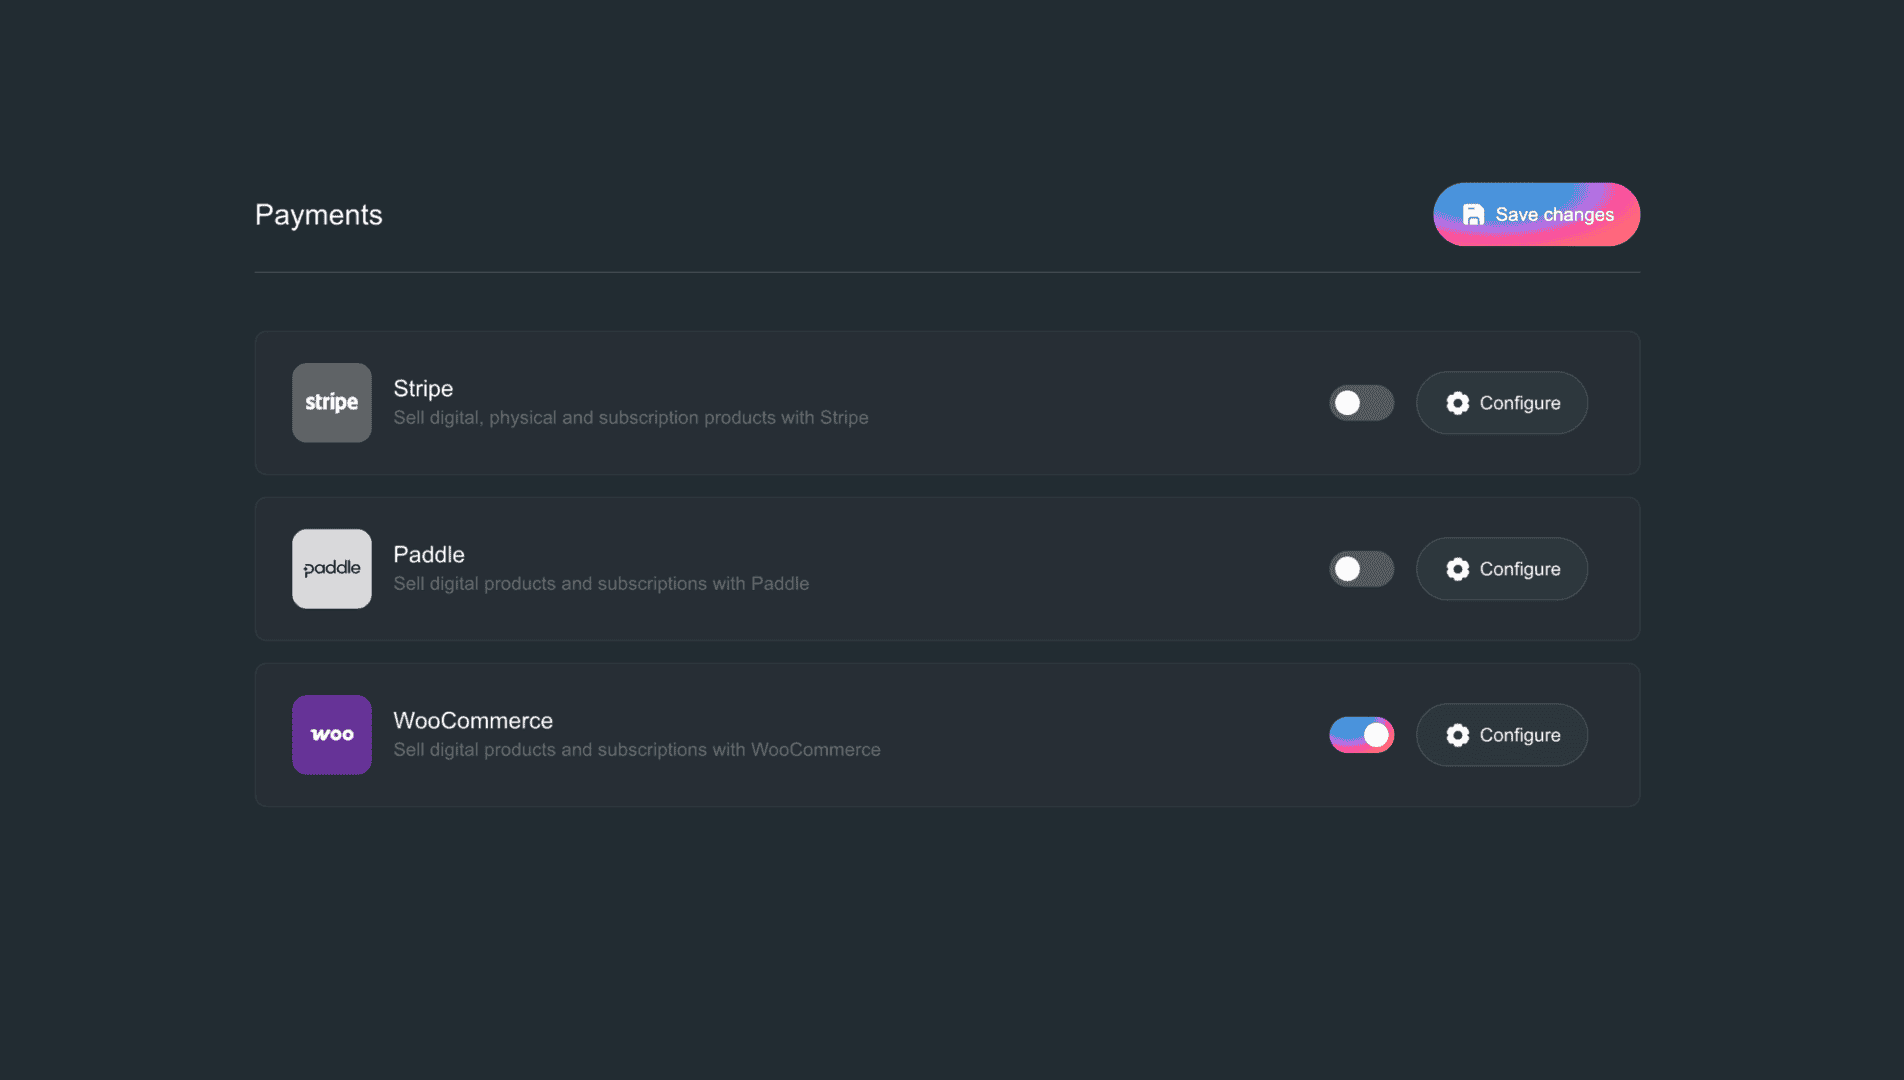Click the Stripe gateway title
The height and width of the screenshot is (1080, 1904).
tap(423, 388)
